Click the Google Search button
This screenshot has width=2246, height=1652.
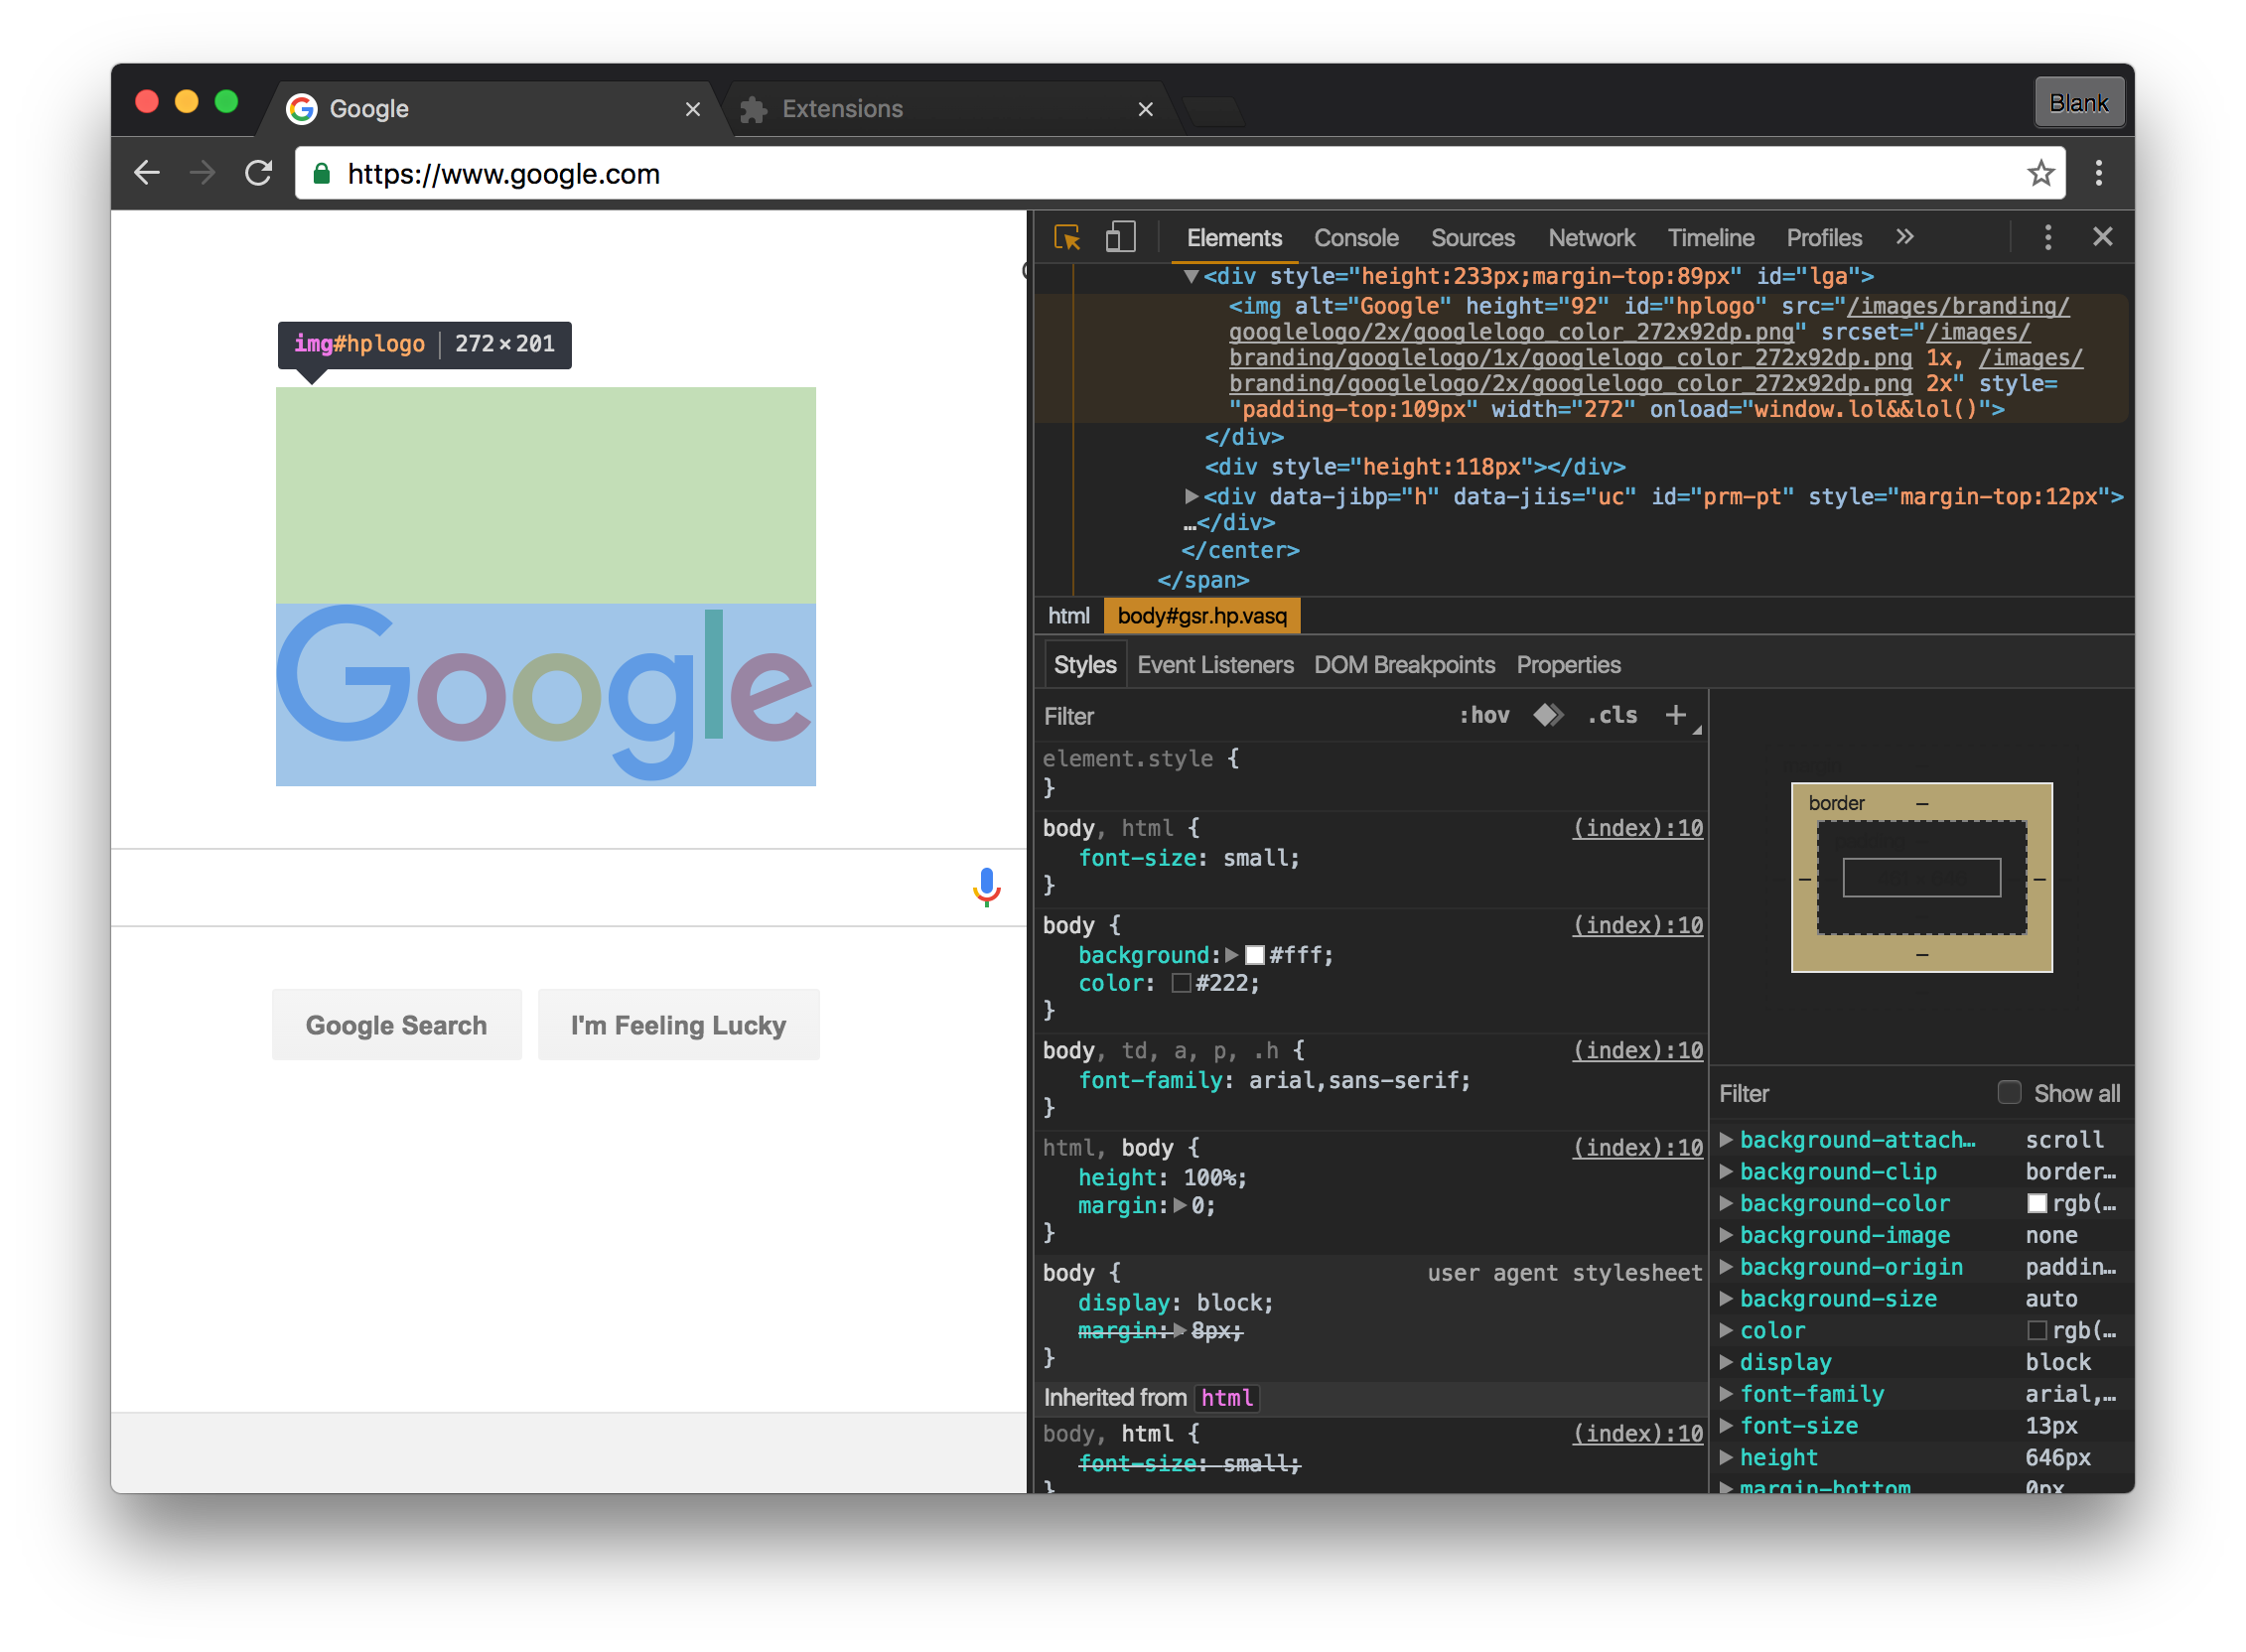(396, 1025)
